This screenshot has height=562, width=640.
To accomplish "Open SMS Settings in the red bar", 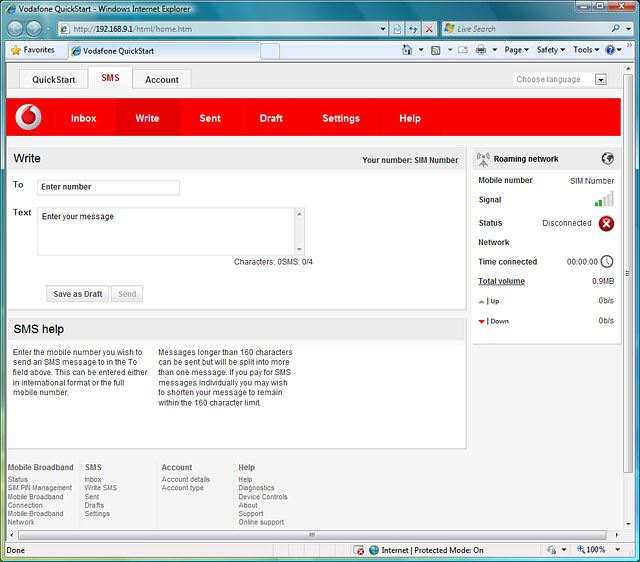I will pyautogui.click(x=341, y=118).
